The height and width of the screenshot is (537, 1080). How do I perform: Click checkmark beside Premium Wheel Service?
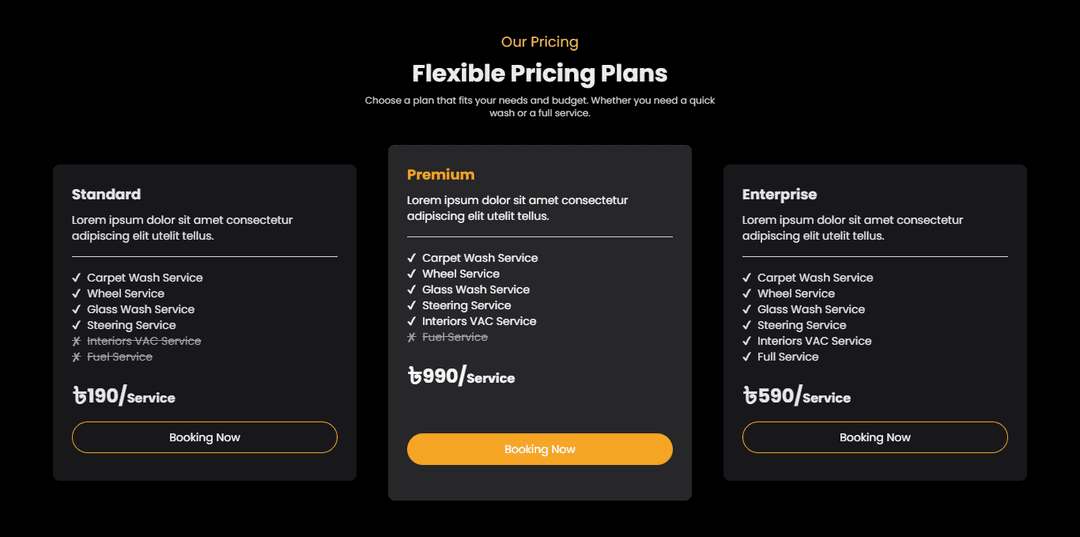(411, 274)
